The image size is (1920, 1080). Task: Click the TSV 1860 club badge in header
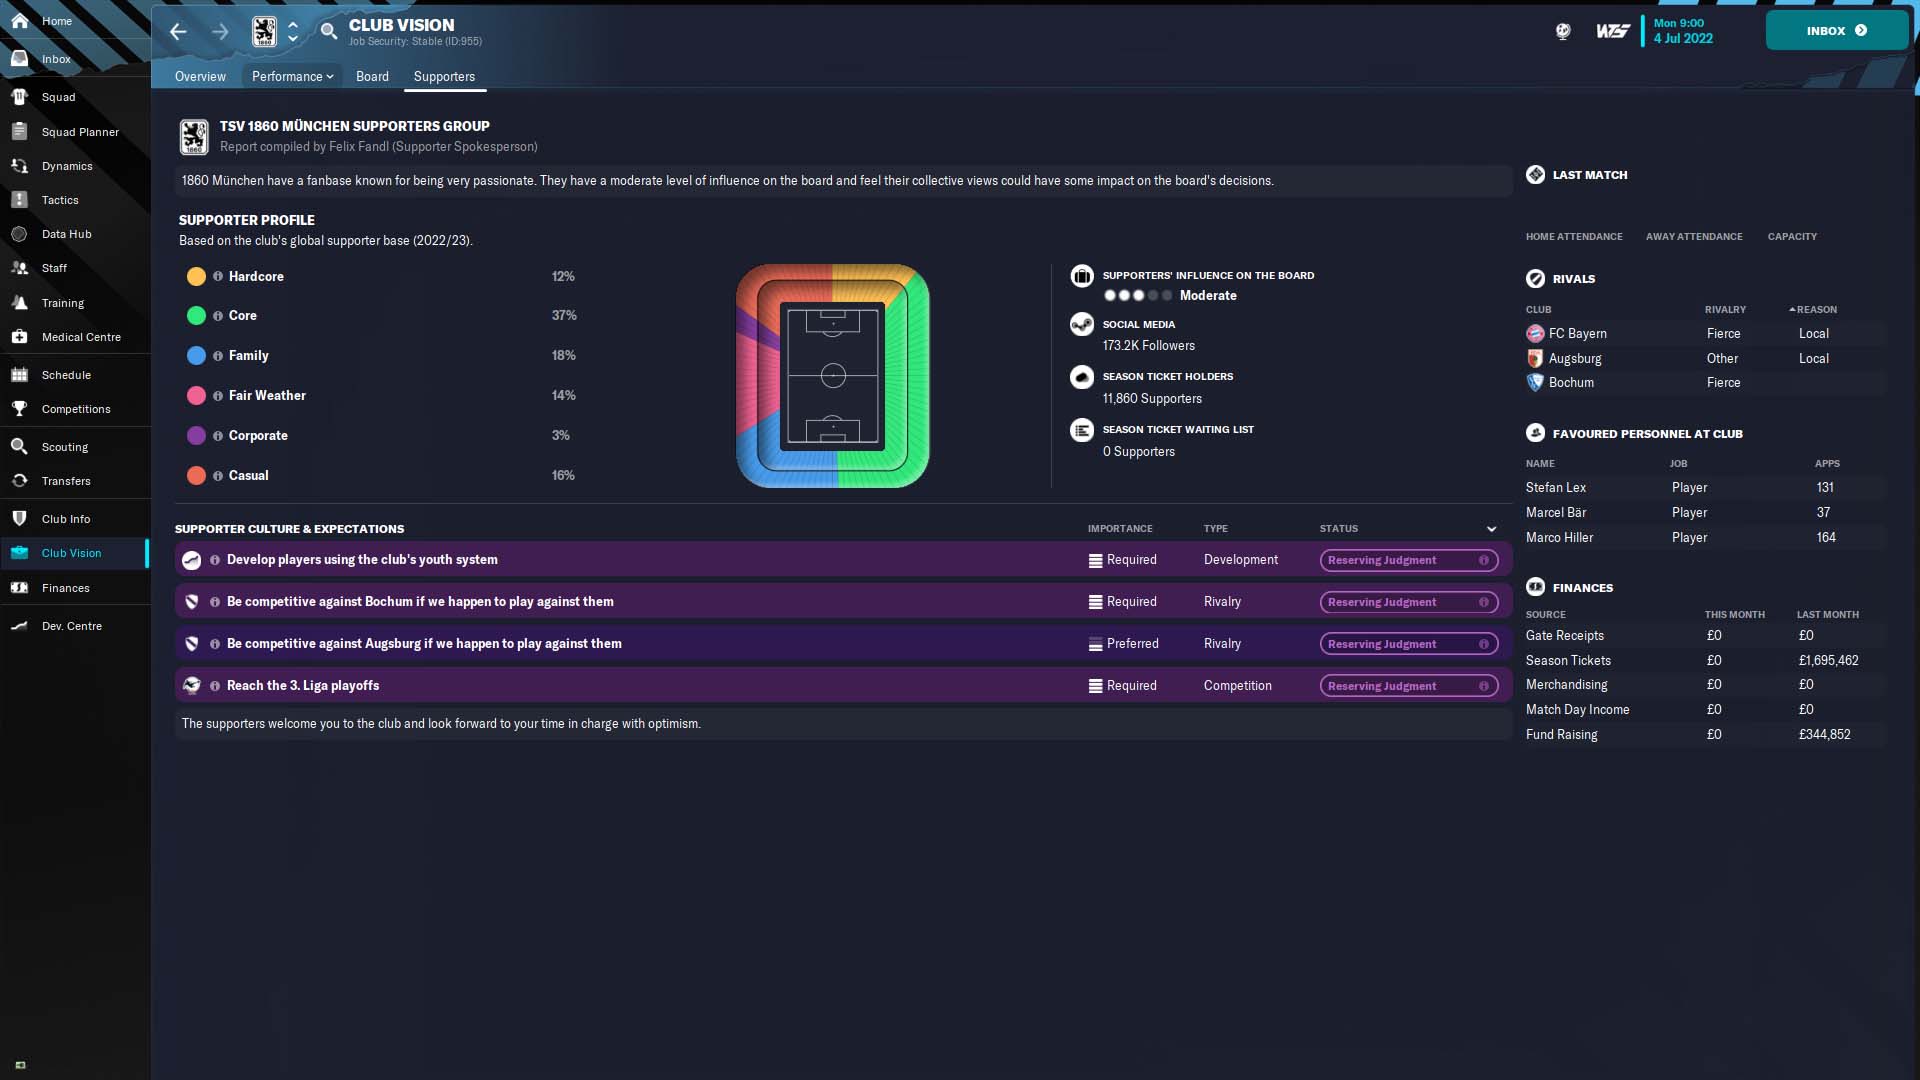coord(264,32)
